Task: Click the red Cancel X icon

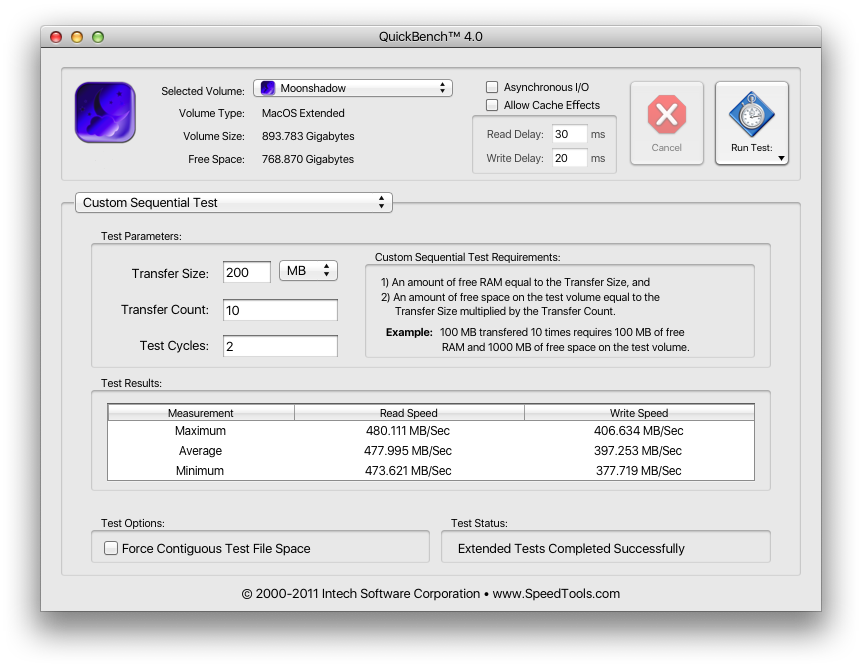Action: click(666, 115)
